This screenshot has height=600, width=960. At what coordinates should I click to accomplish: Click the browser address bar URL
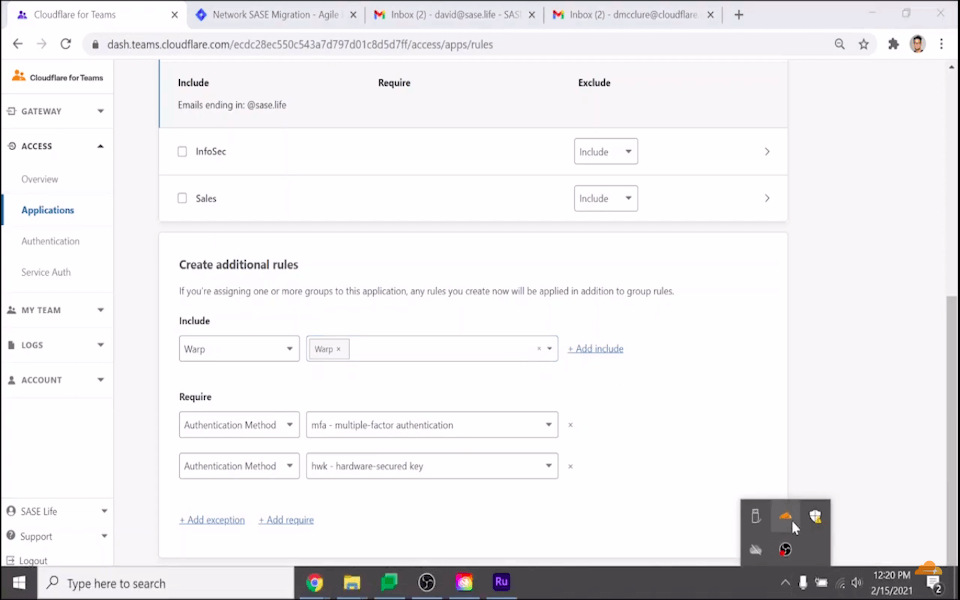pyautogui.click(x=300, y=44)
